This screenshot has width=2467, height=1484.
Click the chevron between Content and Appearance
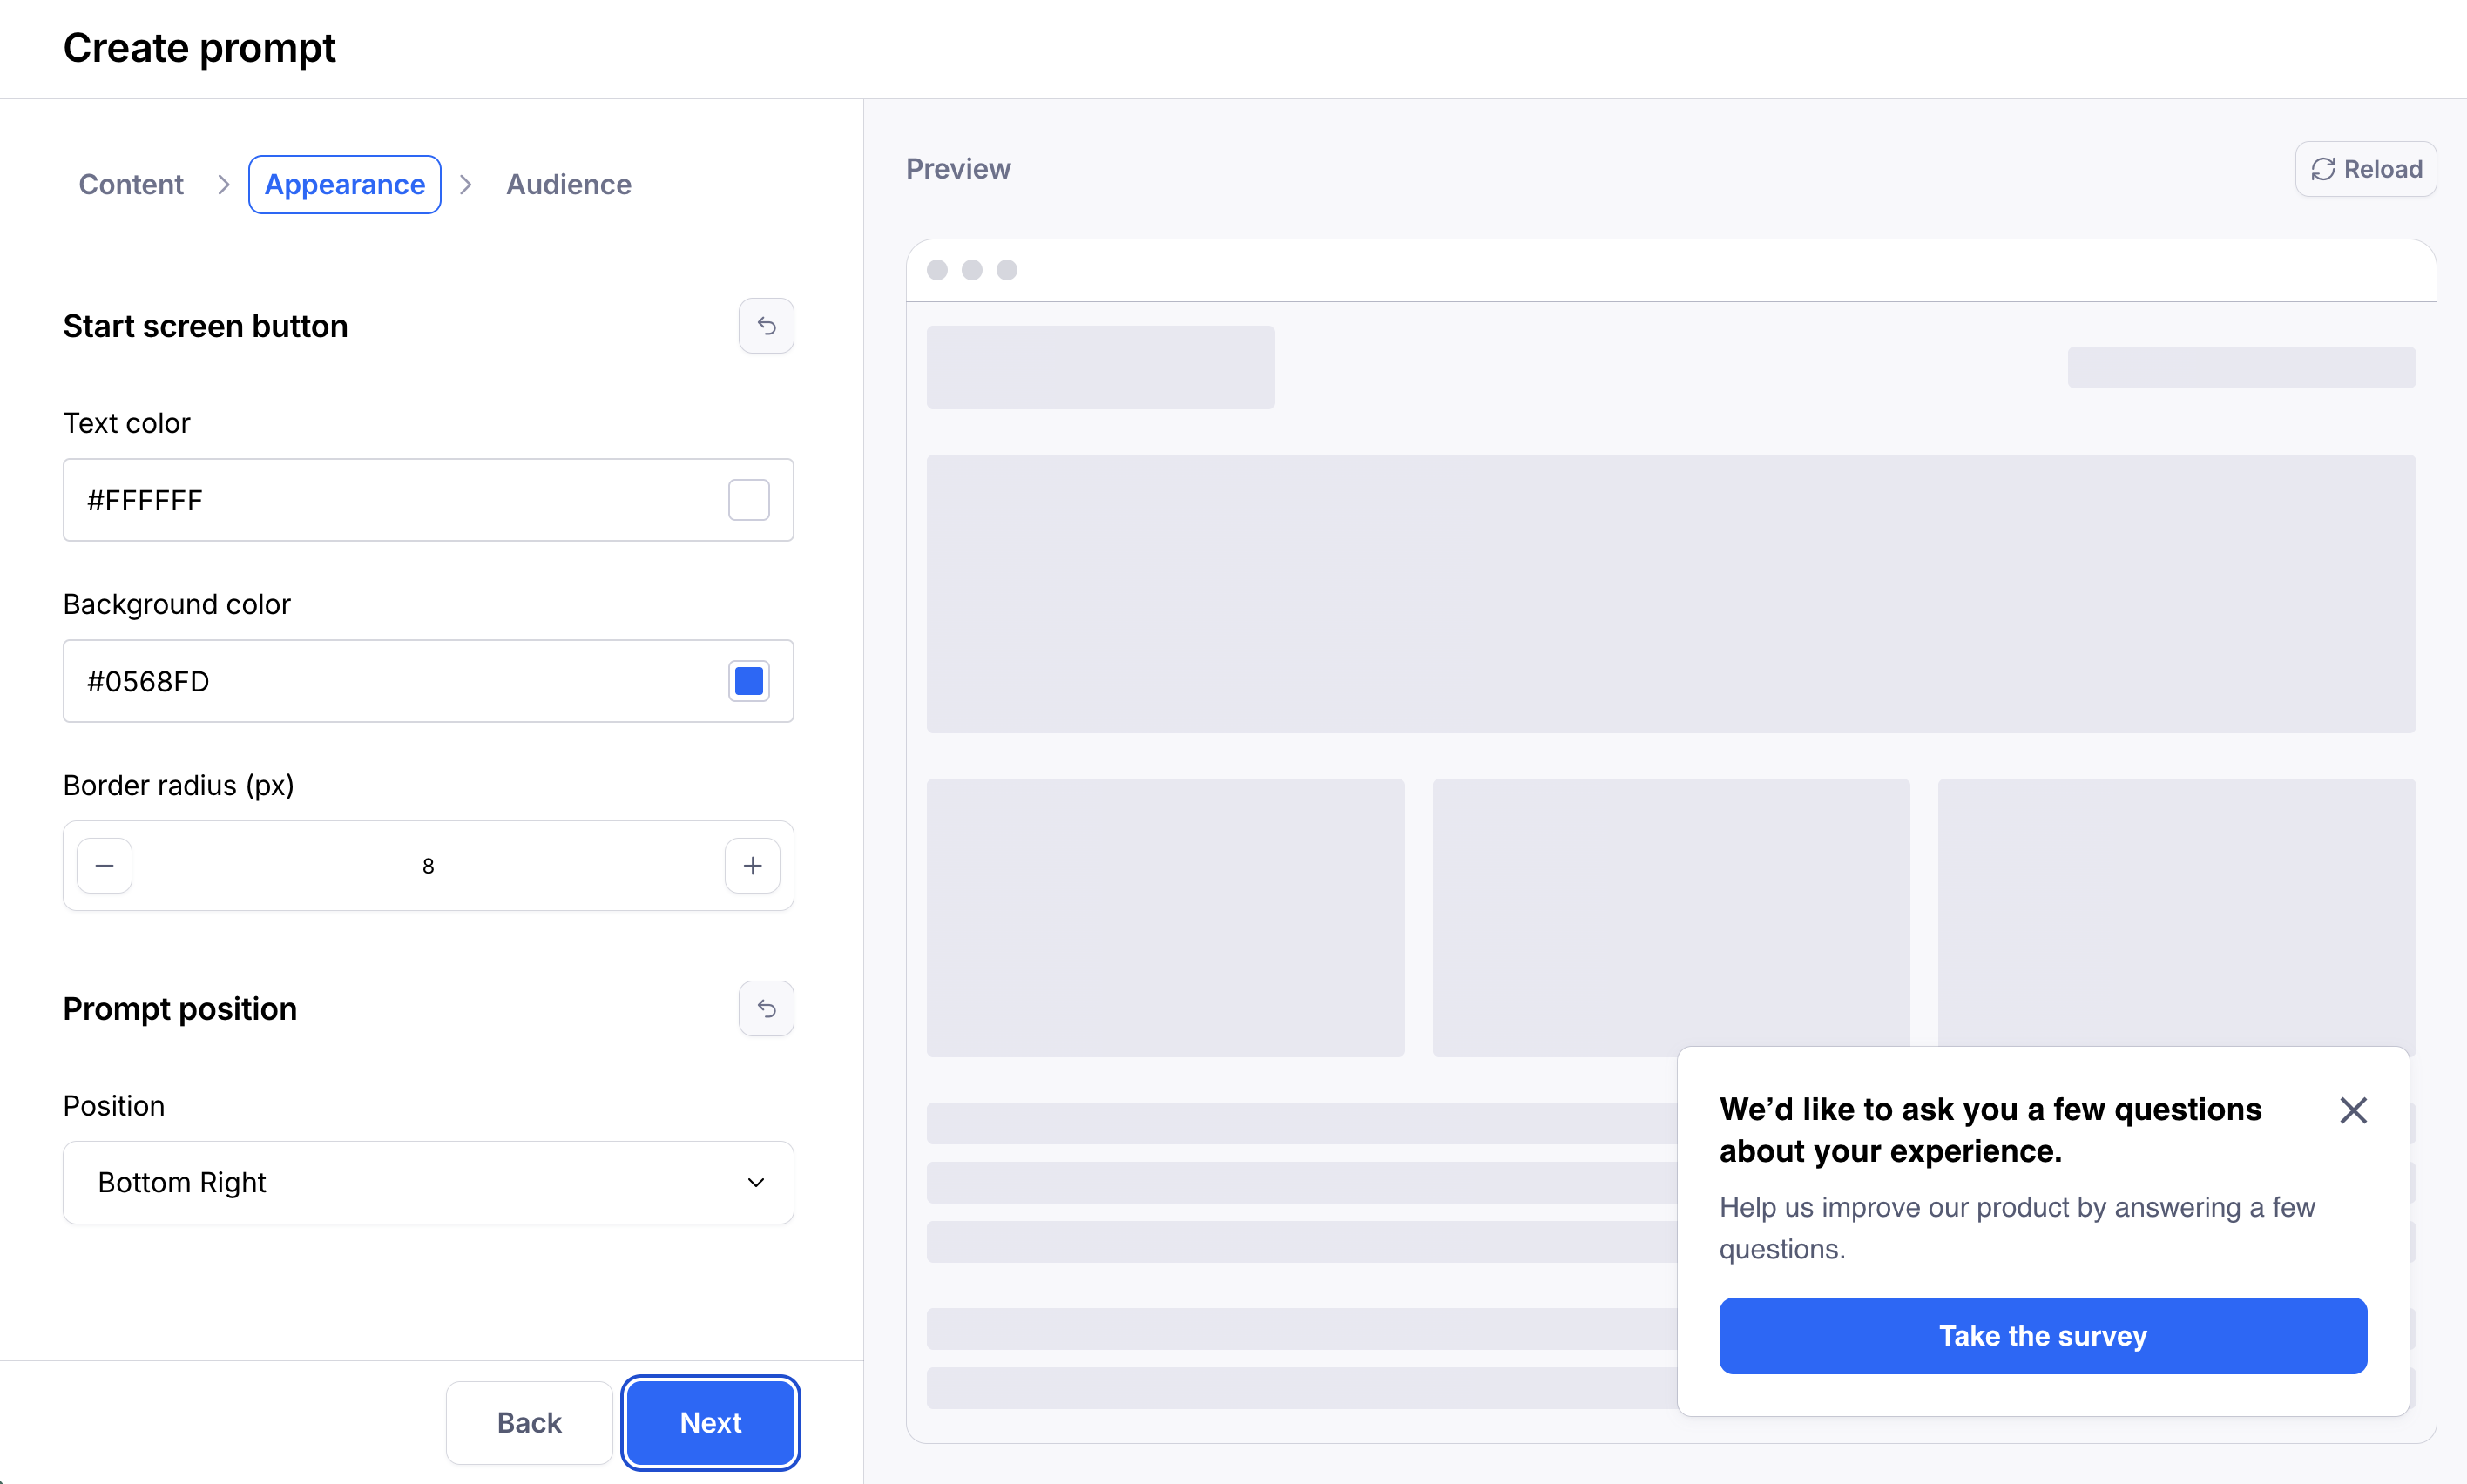point(224,184)
